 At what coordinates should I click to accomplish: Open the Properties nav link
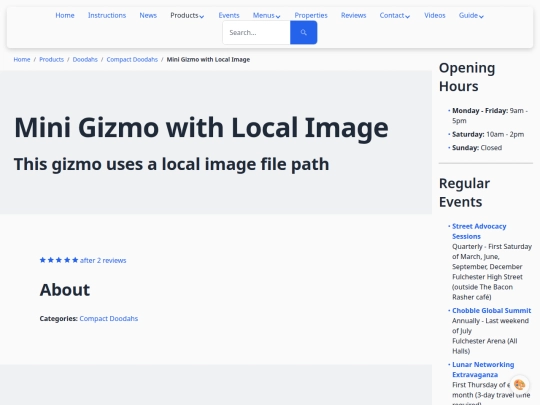[x=311, y=15]
